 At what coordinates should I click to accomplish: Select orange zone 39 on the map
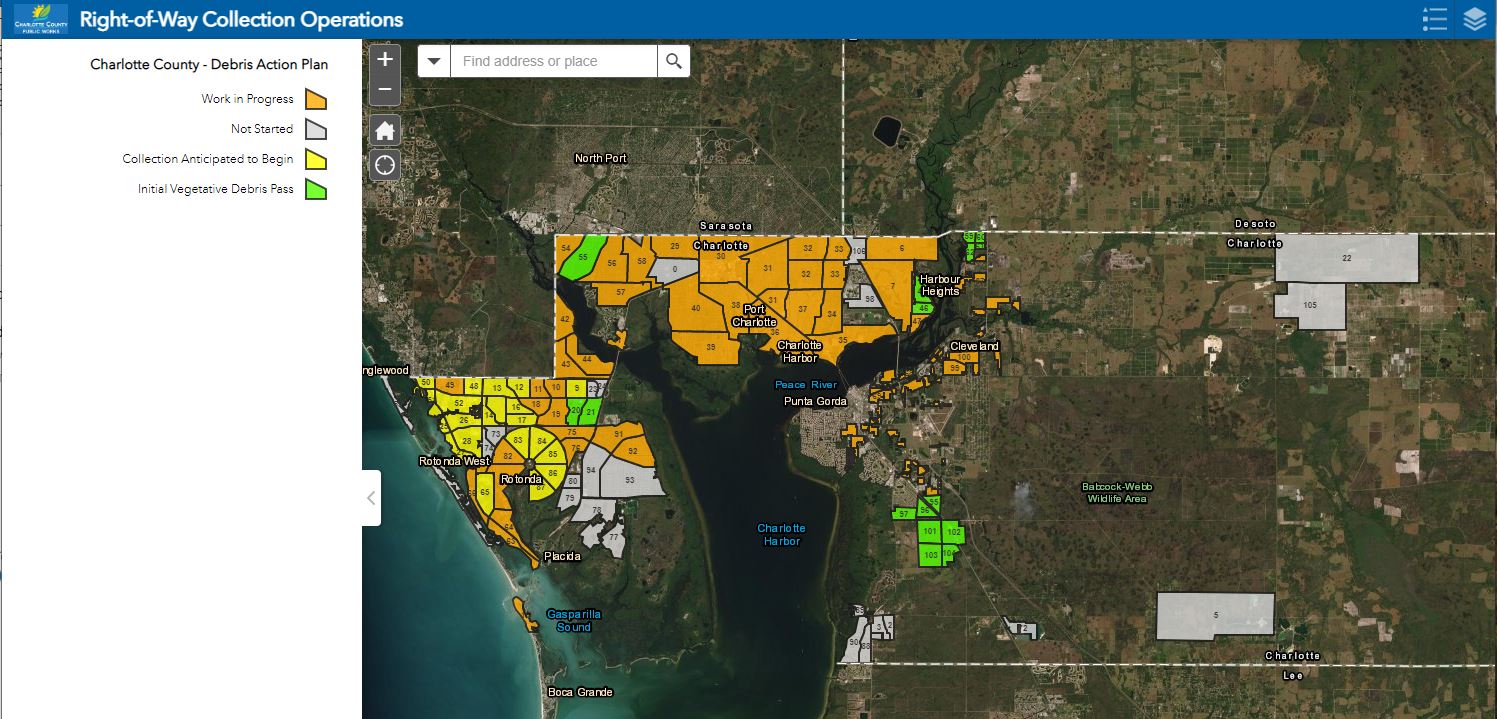pyautogui.click(x=711, y=346)
